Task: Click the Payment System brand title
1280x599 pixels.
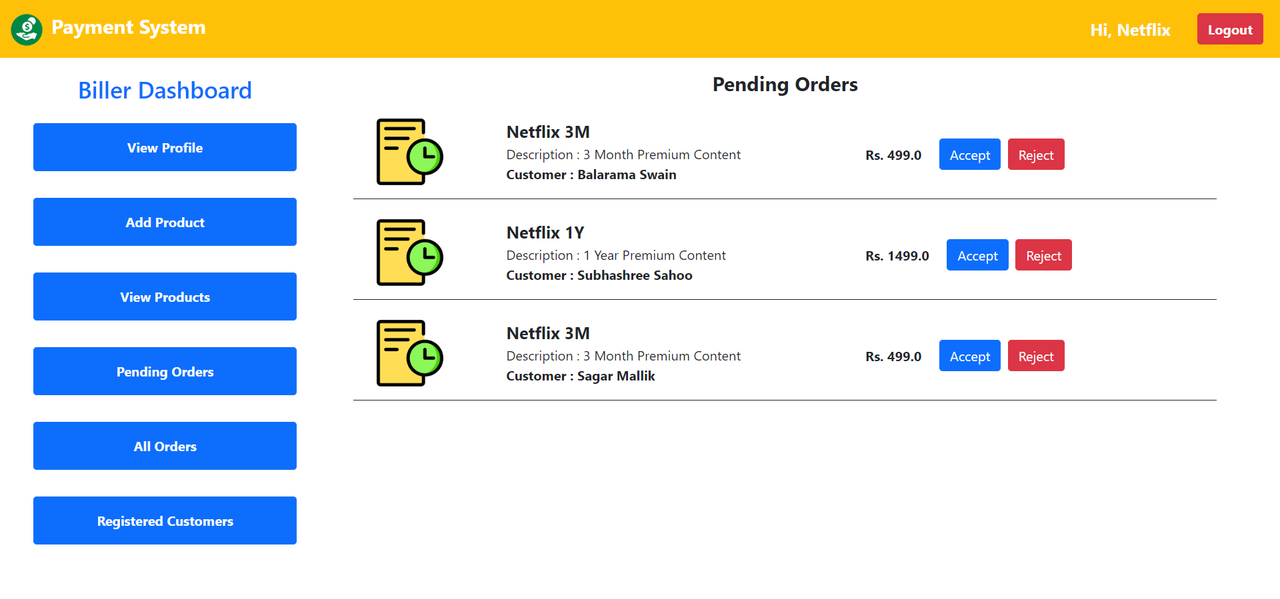Action: coord(128,28)
